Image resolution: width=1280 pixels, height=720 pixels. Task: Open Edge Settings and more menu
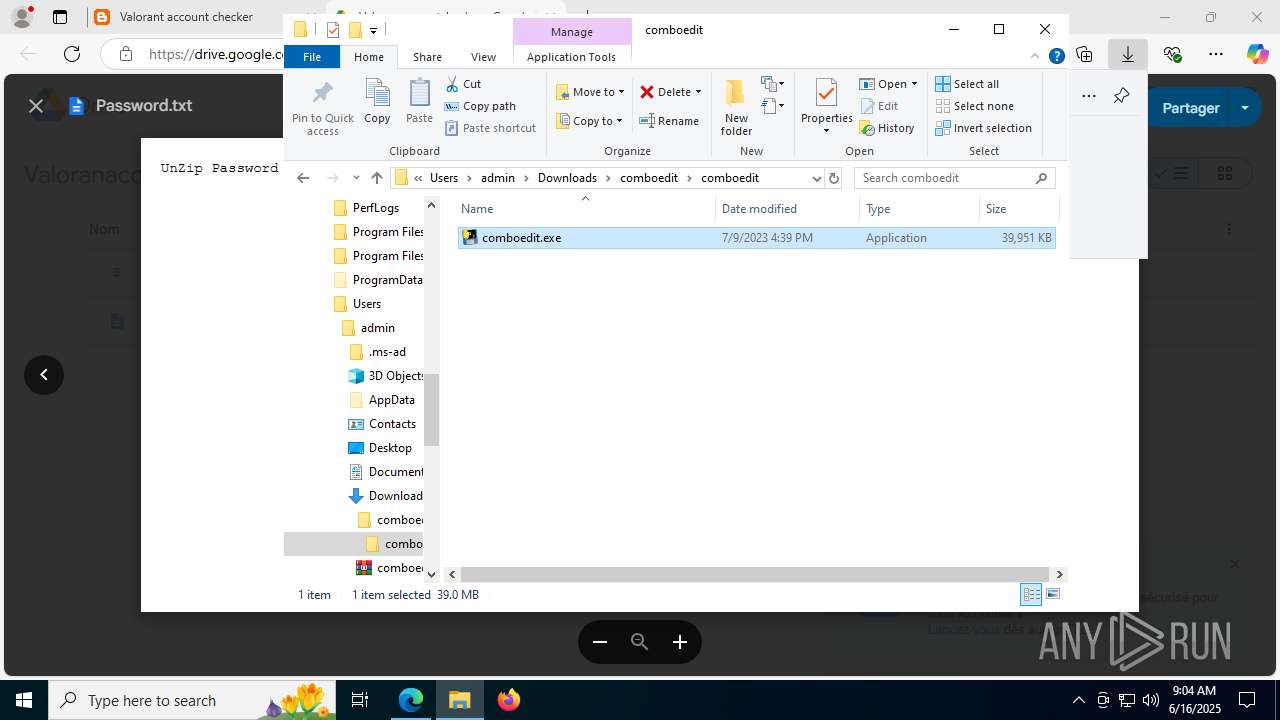point(1216,54)
